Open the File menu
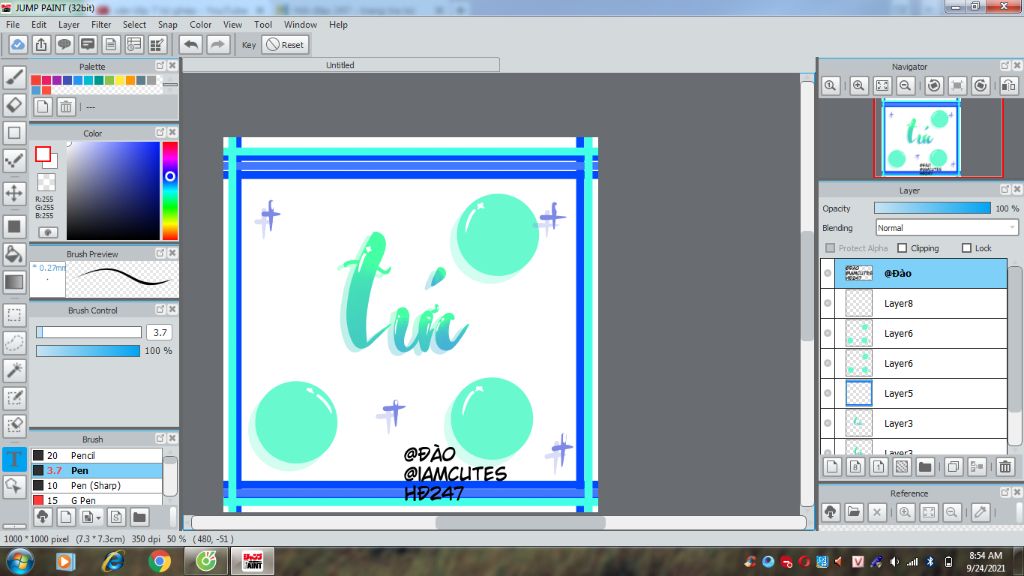This screenshot has height=576, width=1024. click(12, 25)
